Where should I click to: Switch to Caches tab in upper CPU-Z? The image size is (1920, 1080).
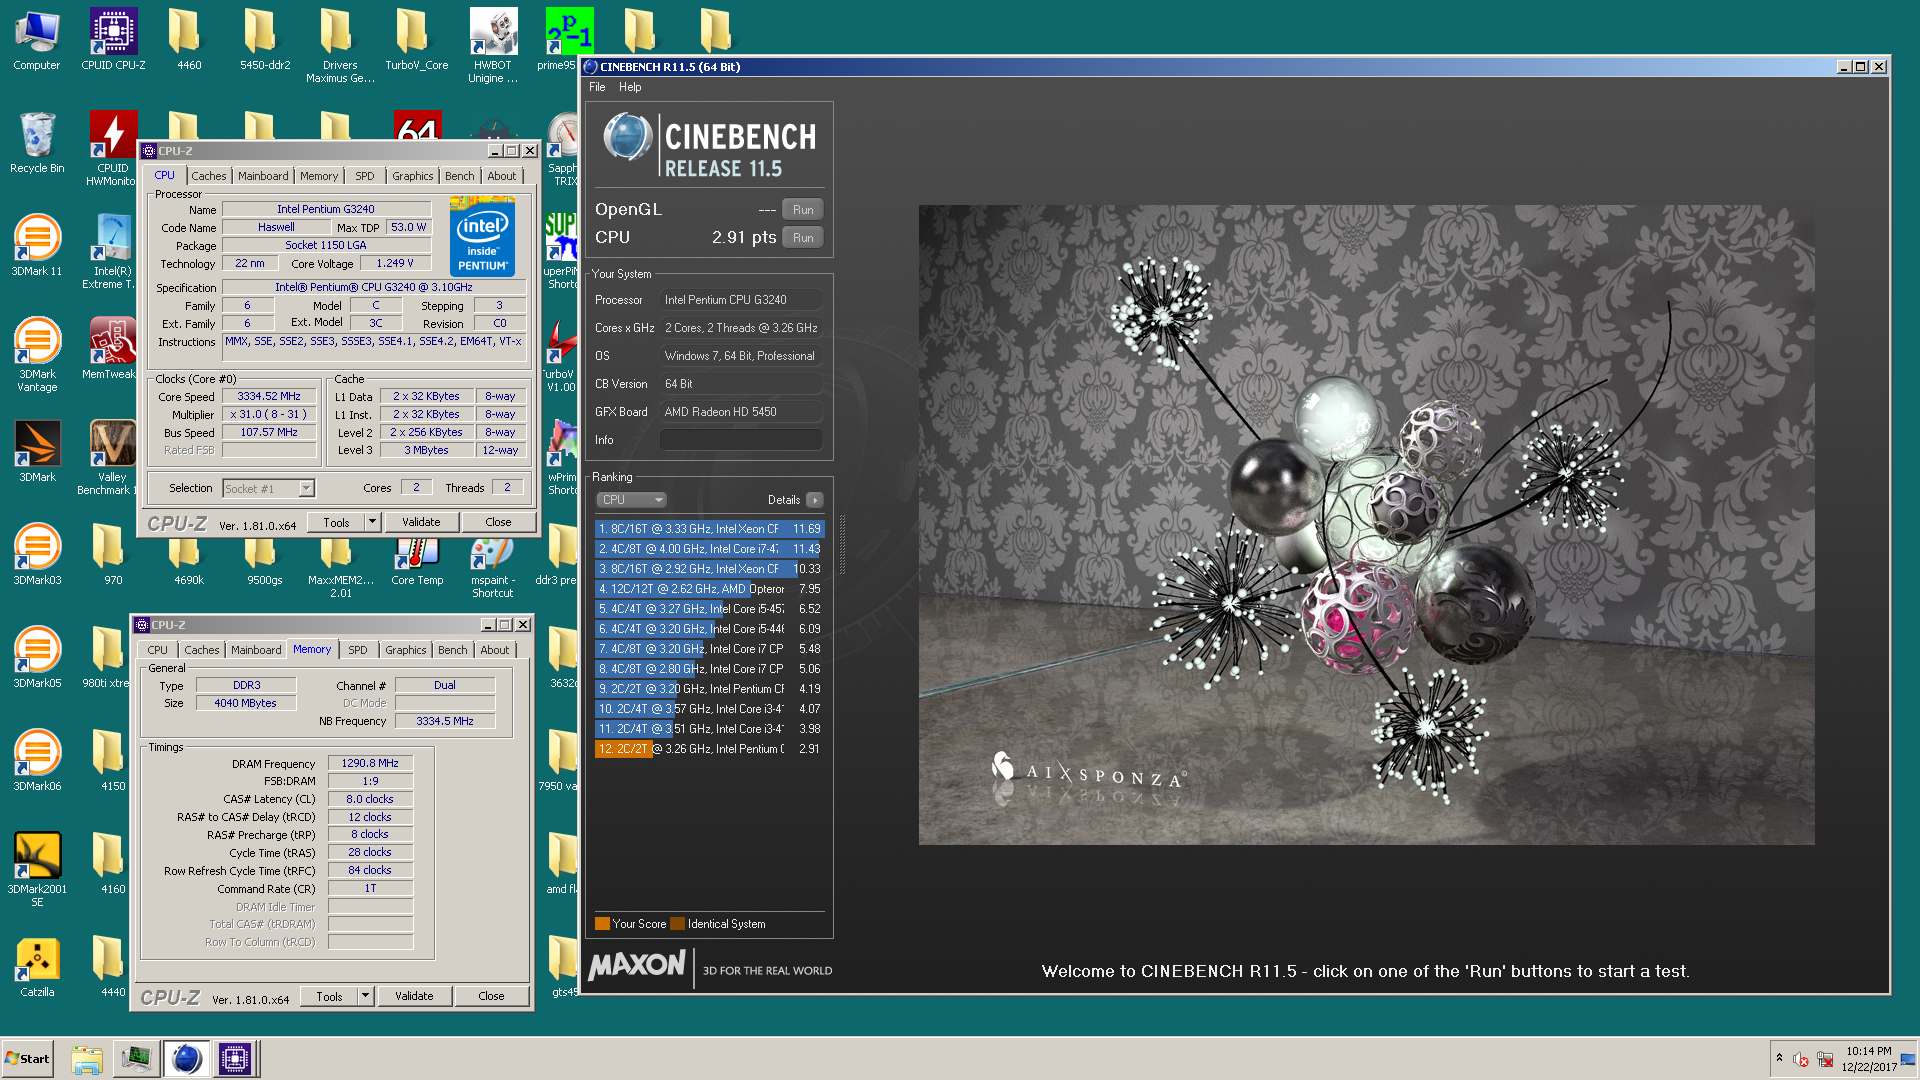(x=209, y=176)
